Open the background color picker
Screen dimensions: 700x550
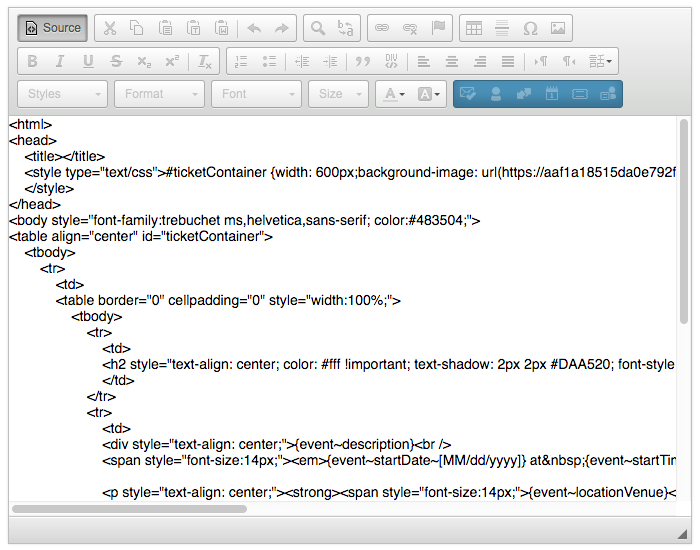point(429,94)
